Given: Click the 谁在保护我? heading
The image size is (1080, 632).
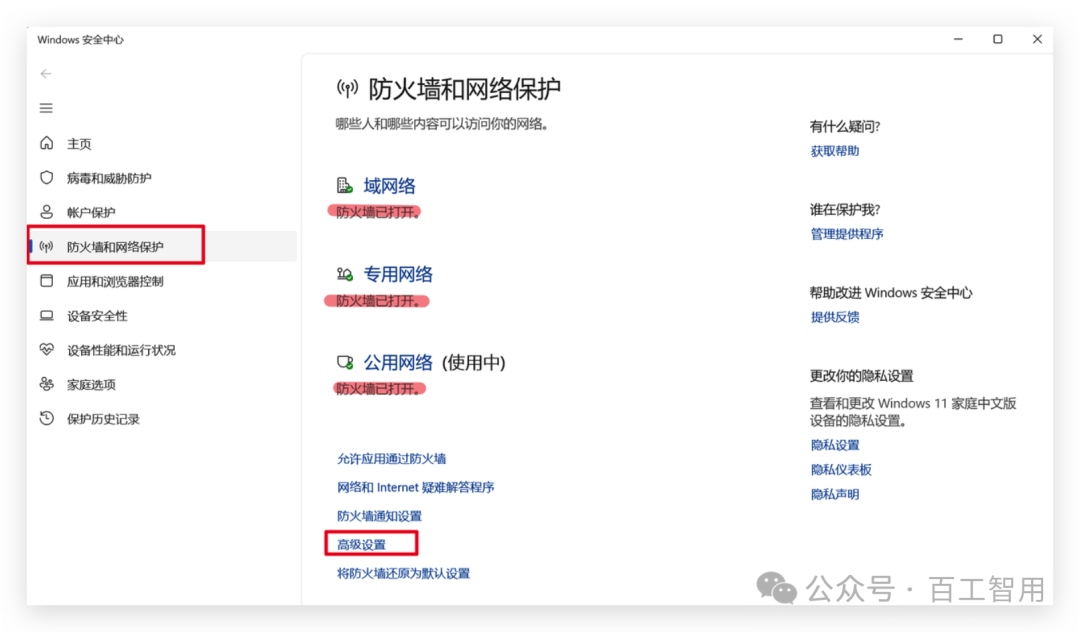Looking at the screenshot, I should pyautogui.click(x=844, y=210).
